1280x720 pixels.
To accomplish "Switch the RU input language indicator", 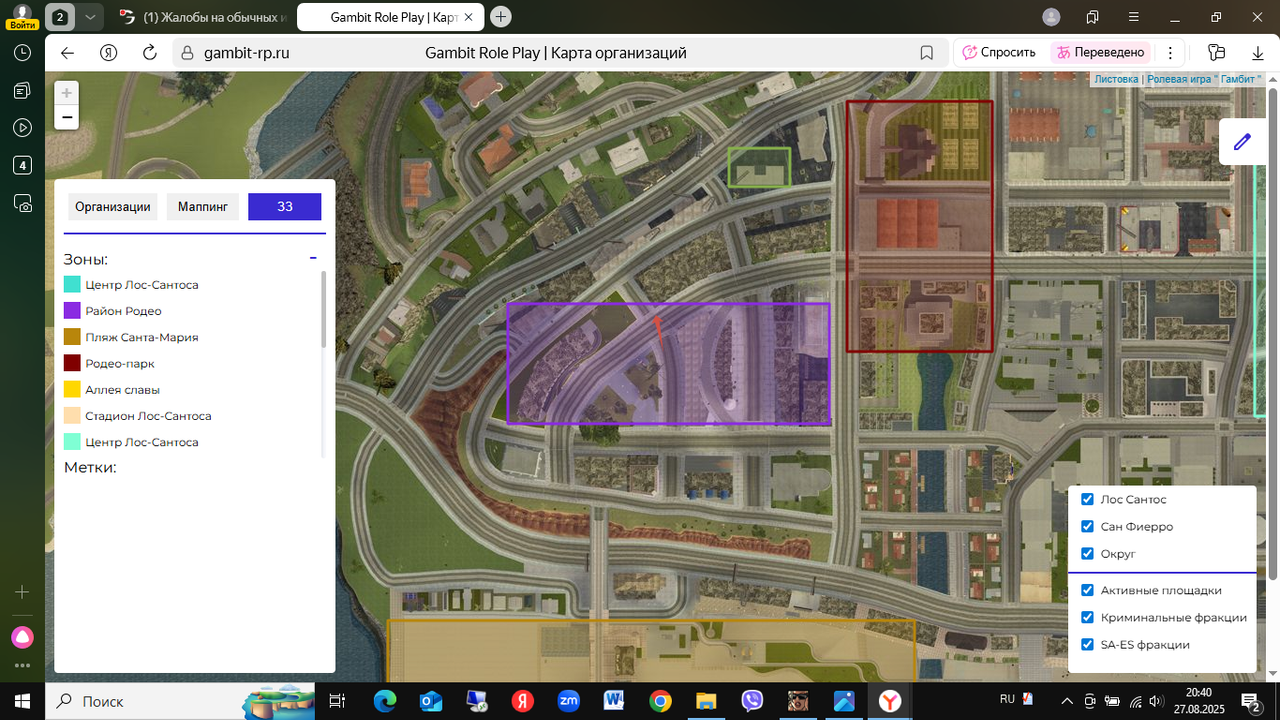I will (x=1008, y=698).
